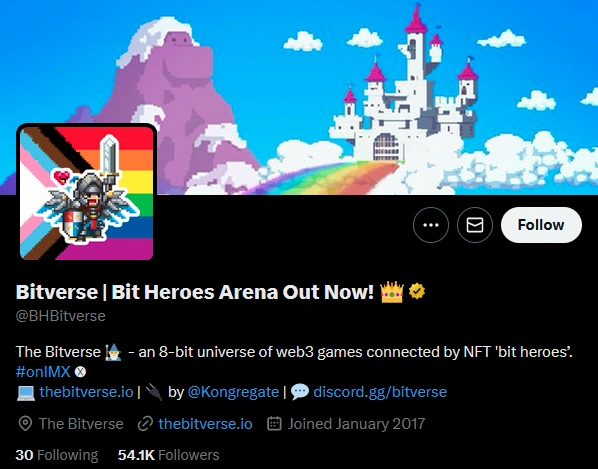This screenshot has width=598, height=469.
Task: Click the chain link icon beside website
Action: (x=145, y=424)
